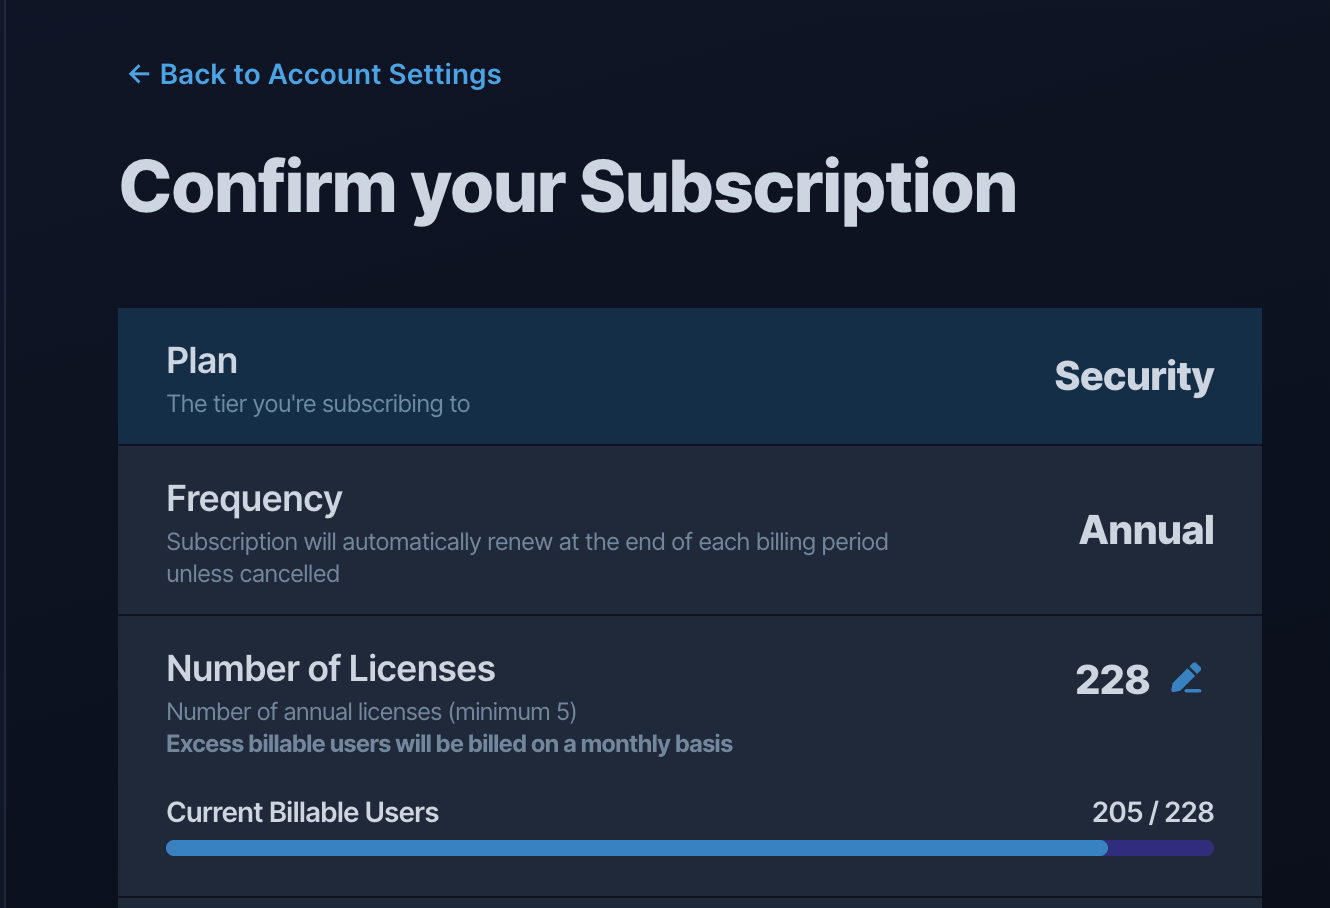This screenshot has width=1330, height=908.
Task: Click the pencil edit icon beside 228
Action: coord(1187,678)
